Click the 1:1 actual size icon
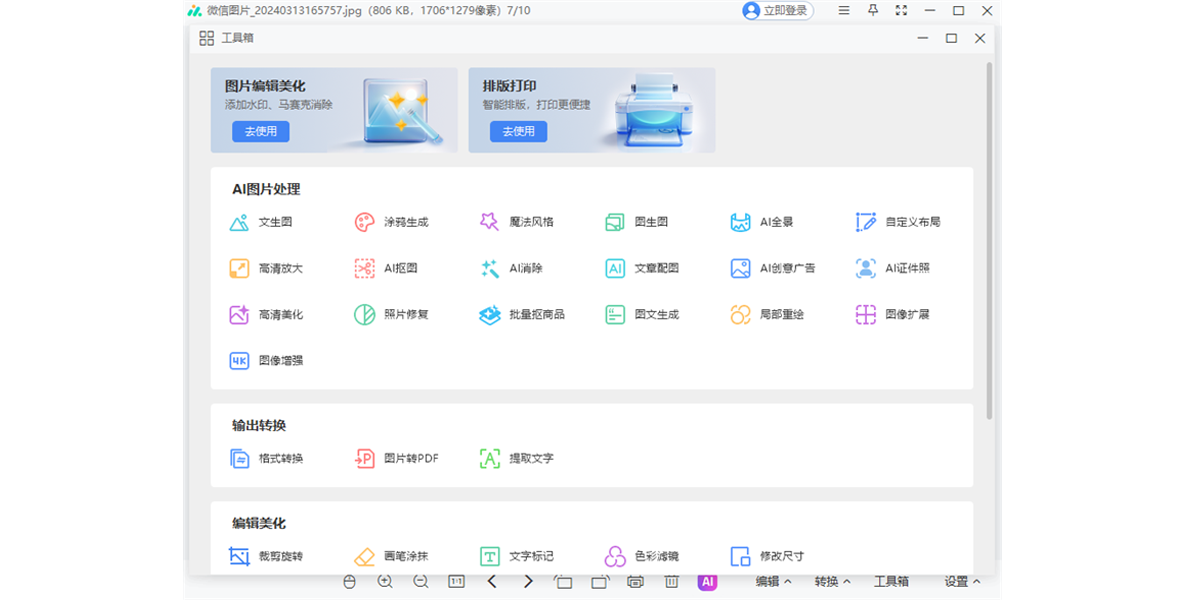The height and width of the screenshot is (600, 1200). [457, 582]
